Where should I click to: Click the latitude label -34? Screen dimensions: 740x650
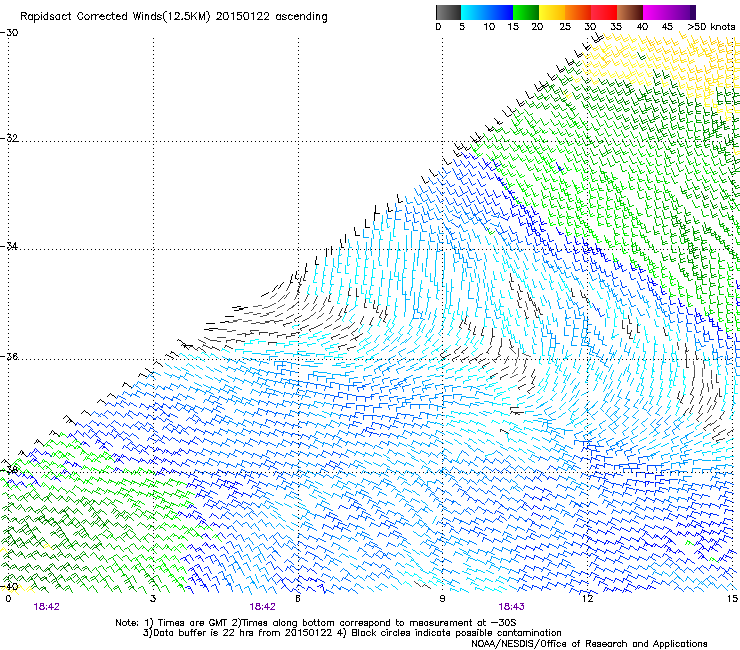tap(9, 246)
